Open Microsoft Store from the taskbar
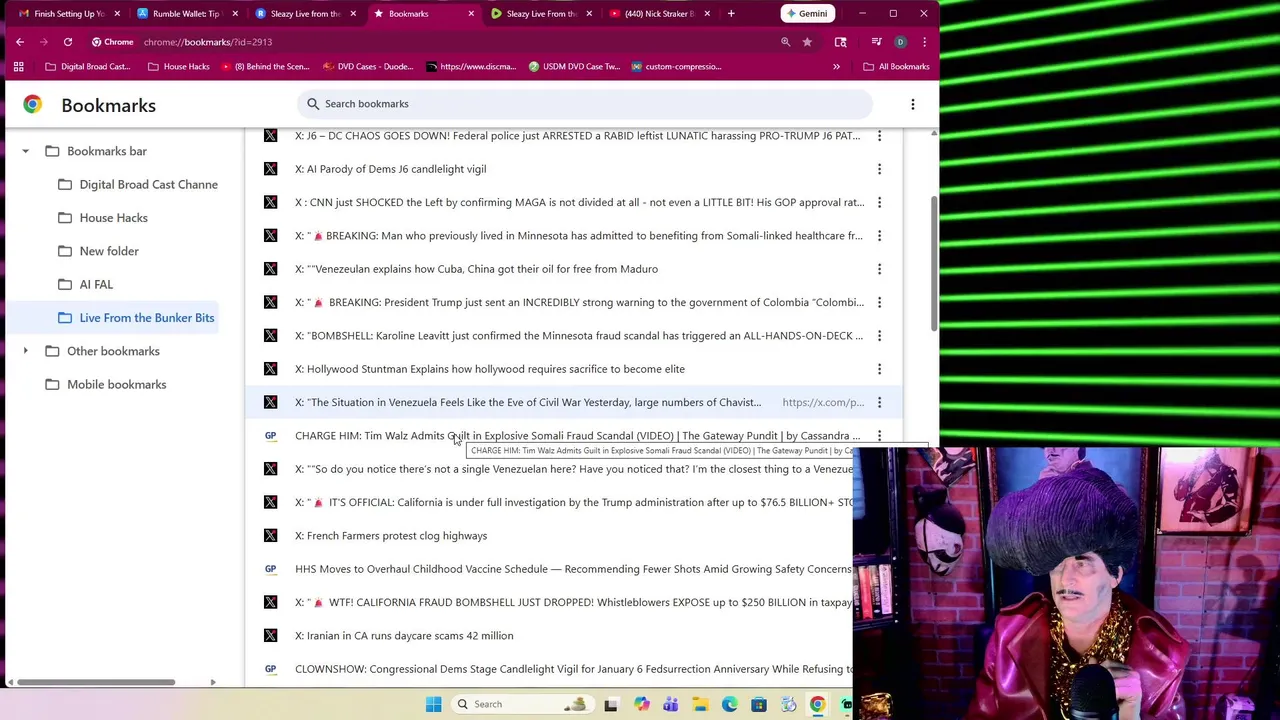The image size is (1280, 720). click(759, 704)
